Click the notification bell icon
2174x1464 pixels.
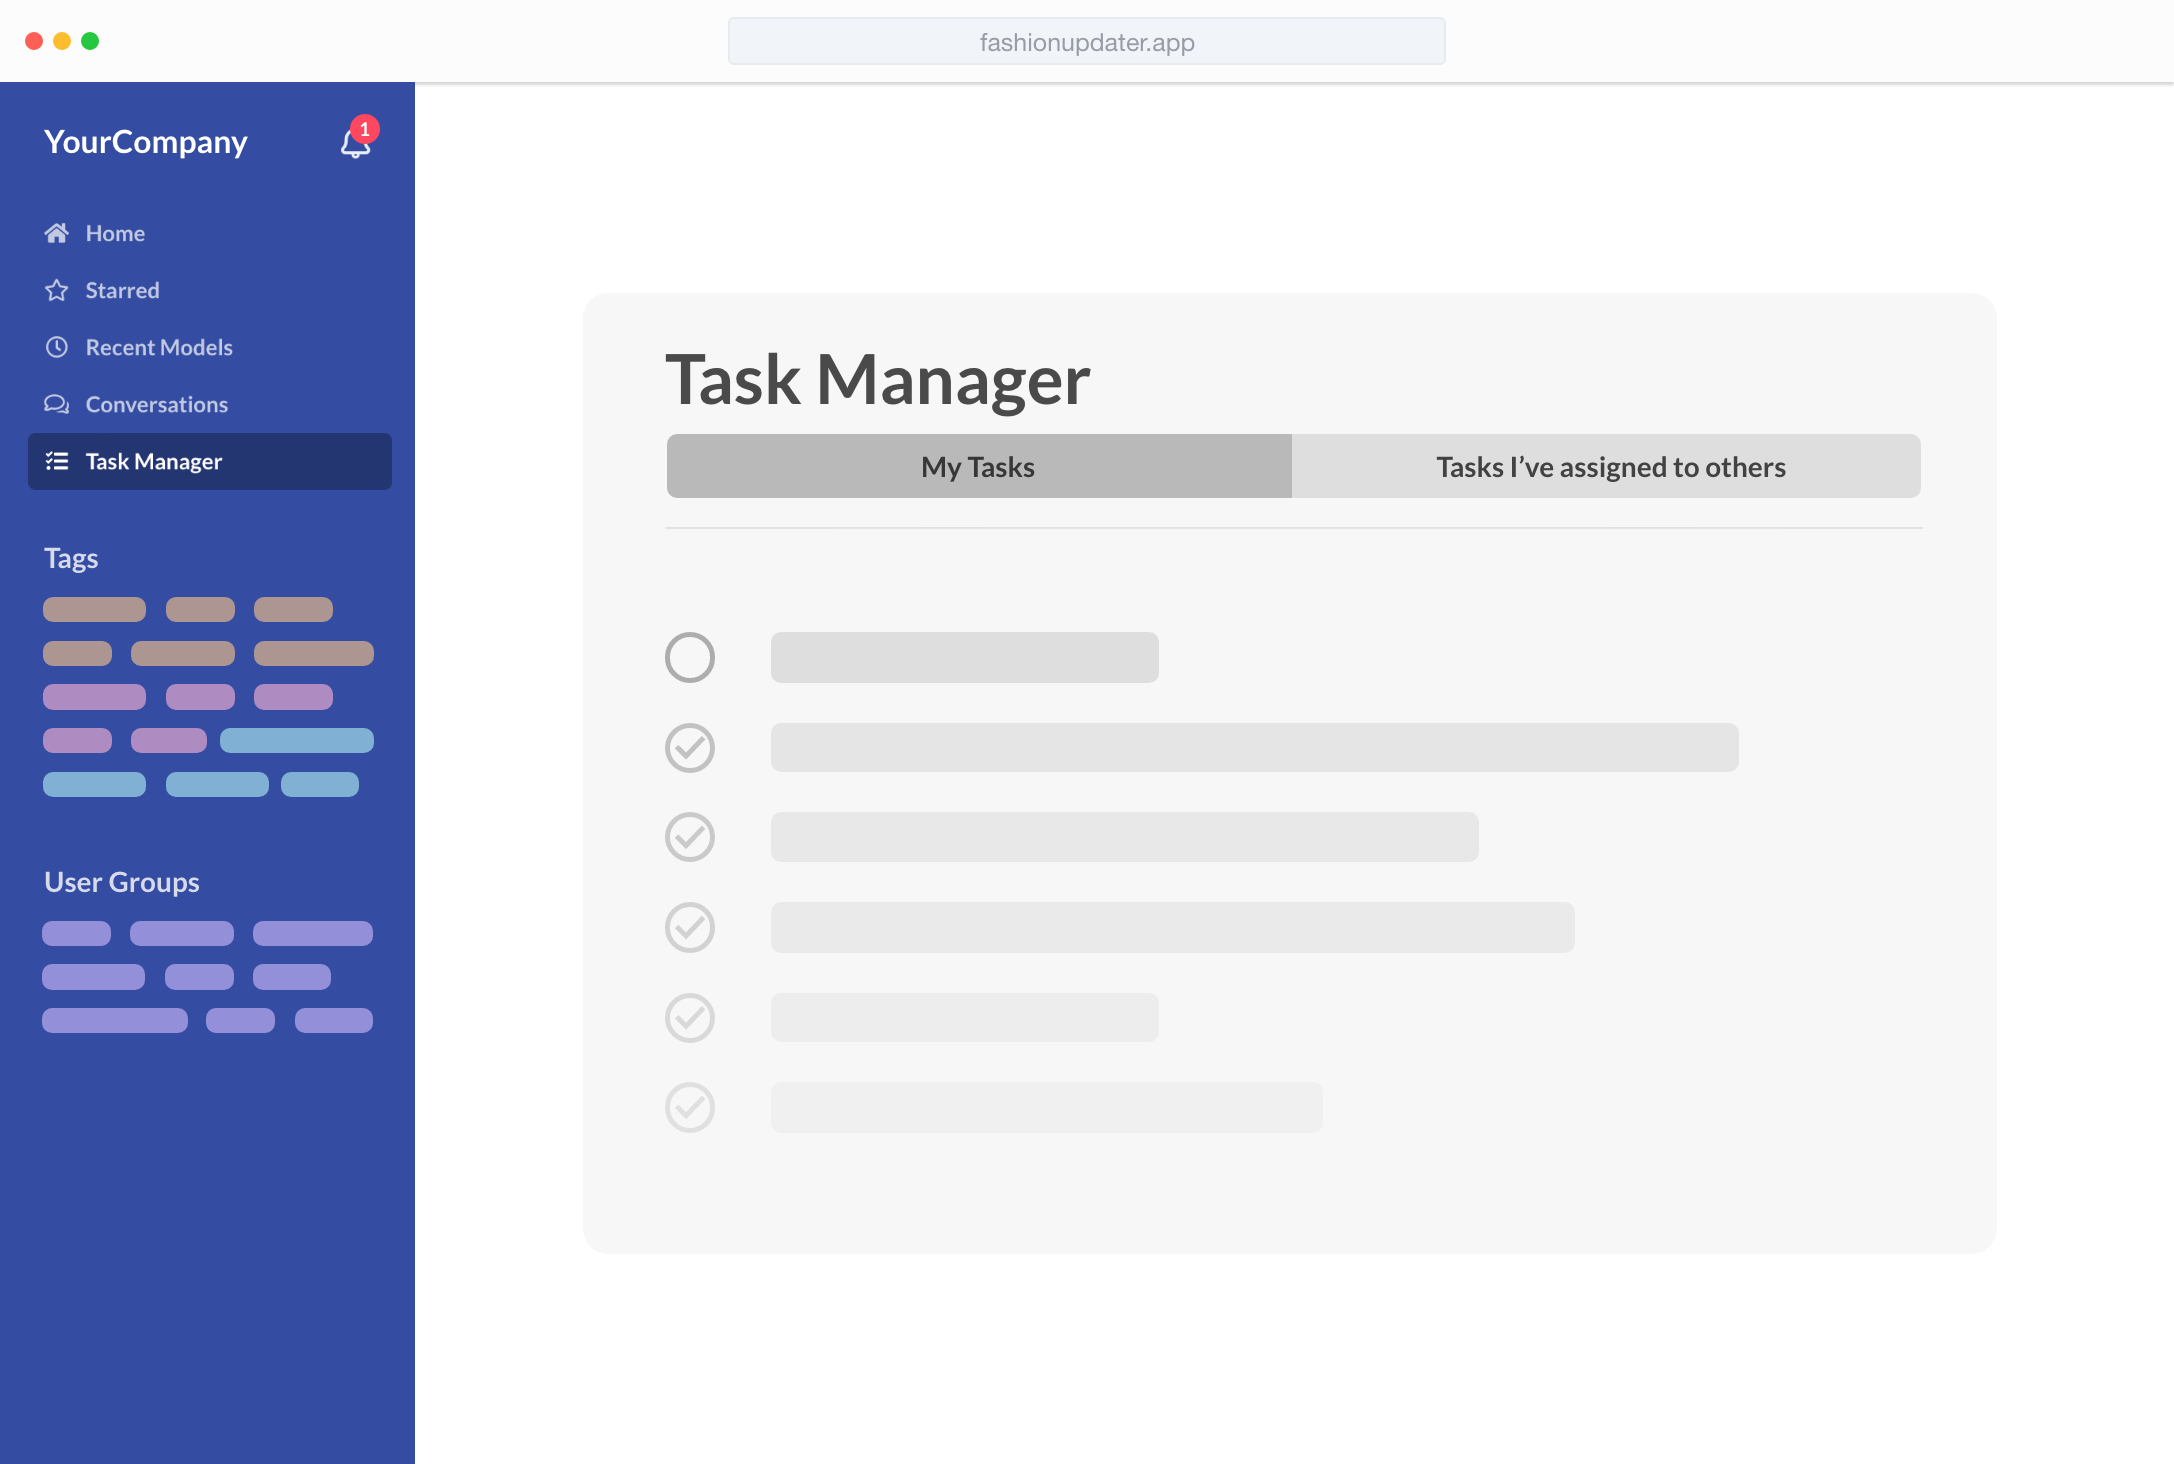[x=354, y=146]
